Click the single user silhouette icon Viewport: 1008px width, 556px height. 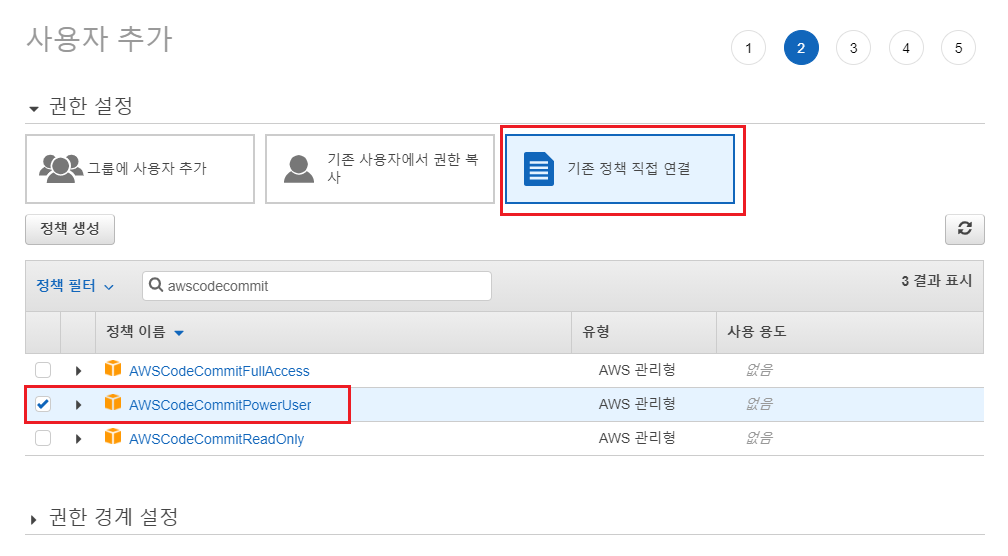tap(299, 169)
